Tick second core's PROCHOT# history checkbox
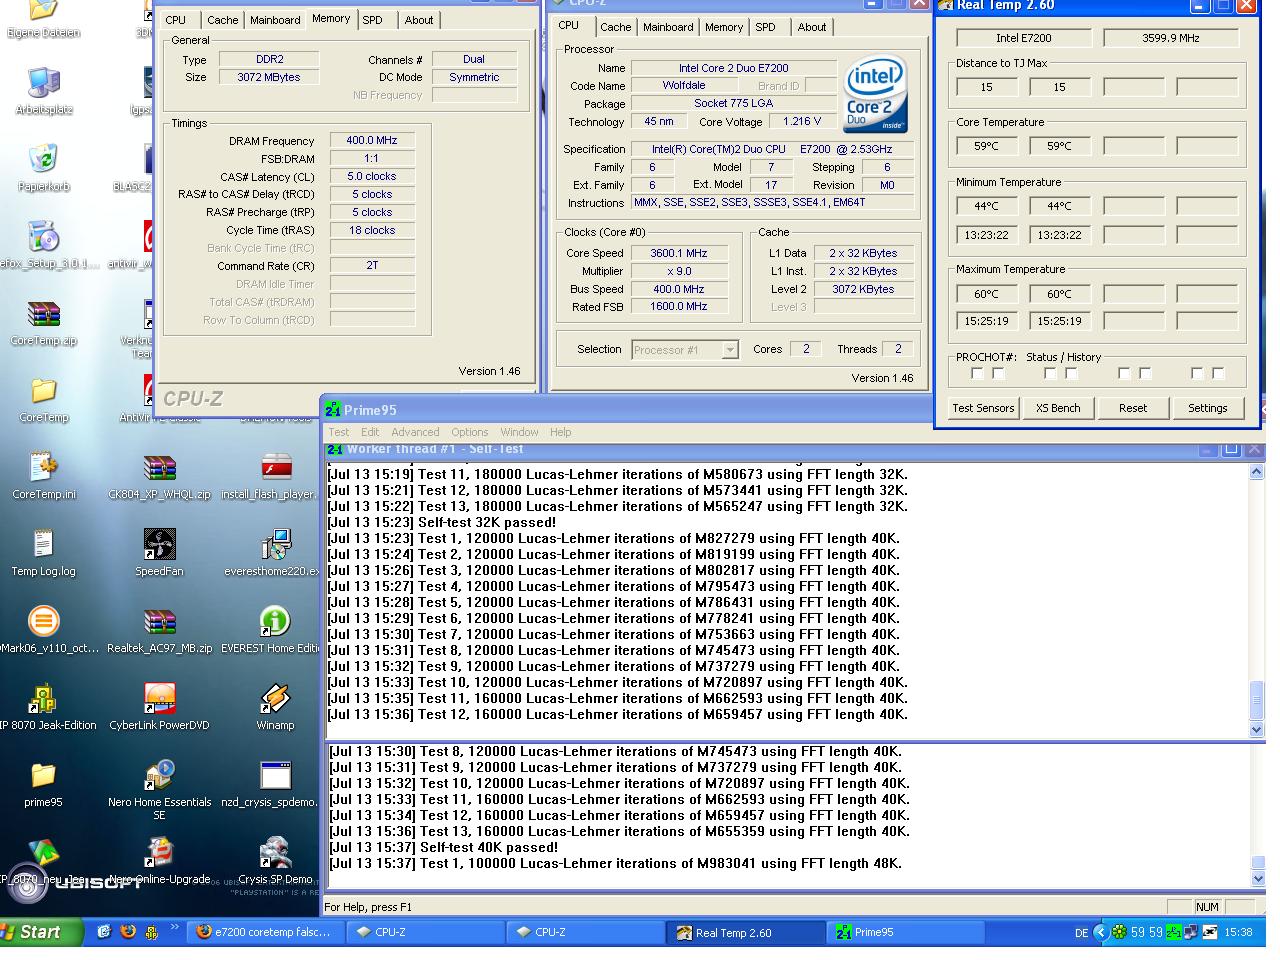The height and width of the screenshot is (960, 1280). [x=1071, y=373]
